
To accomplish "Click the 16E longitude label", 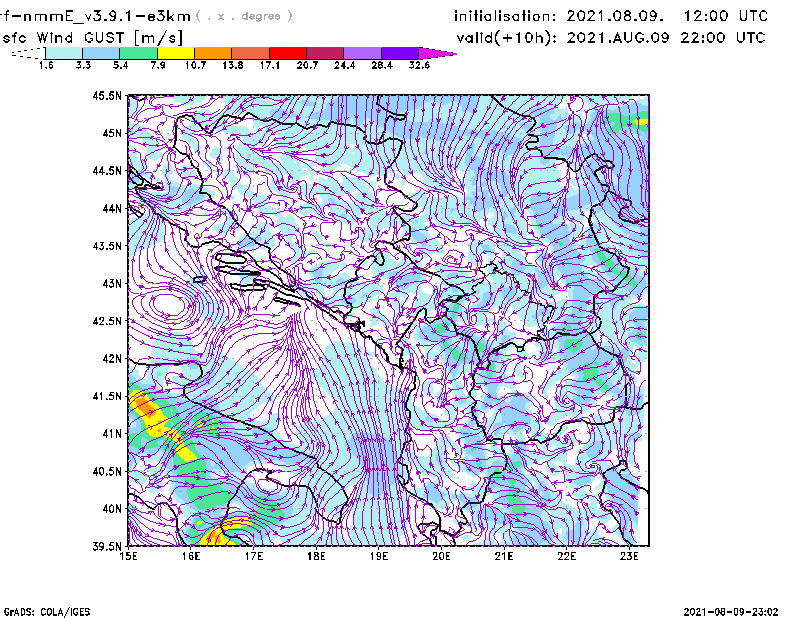I will (x=191, y=556).
